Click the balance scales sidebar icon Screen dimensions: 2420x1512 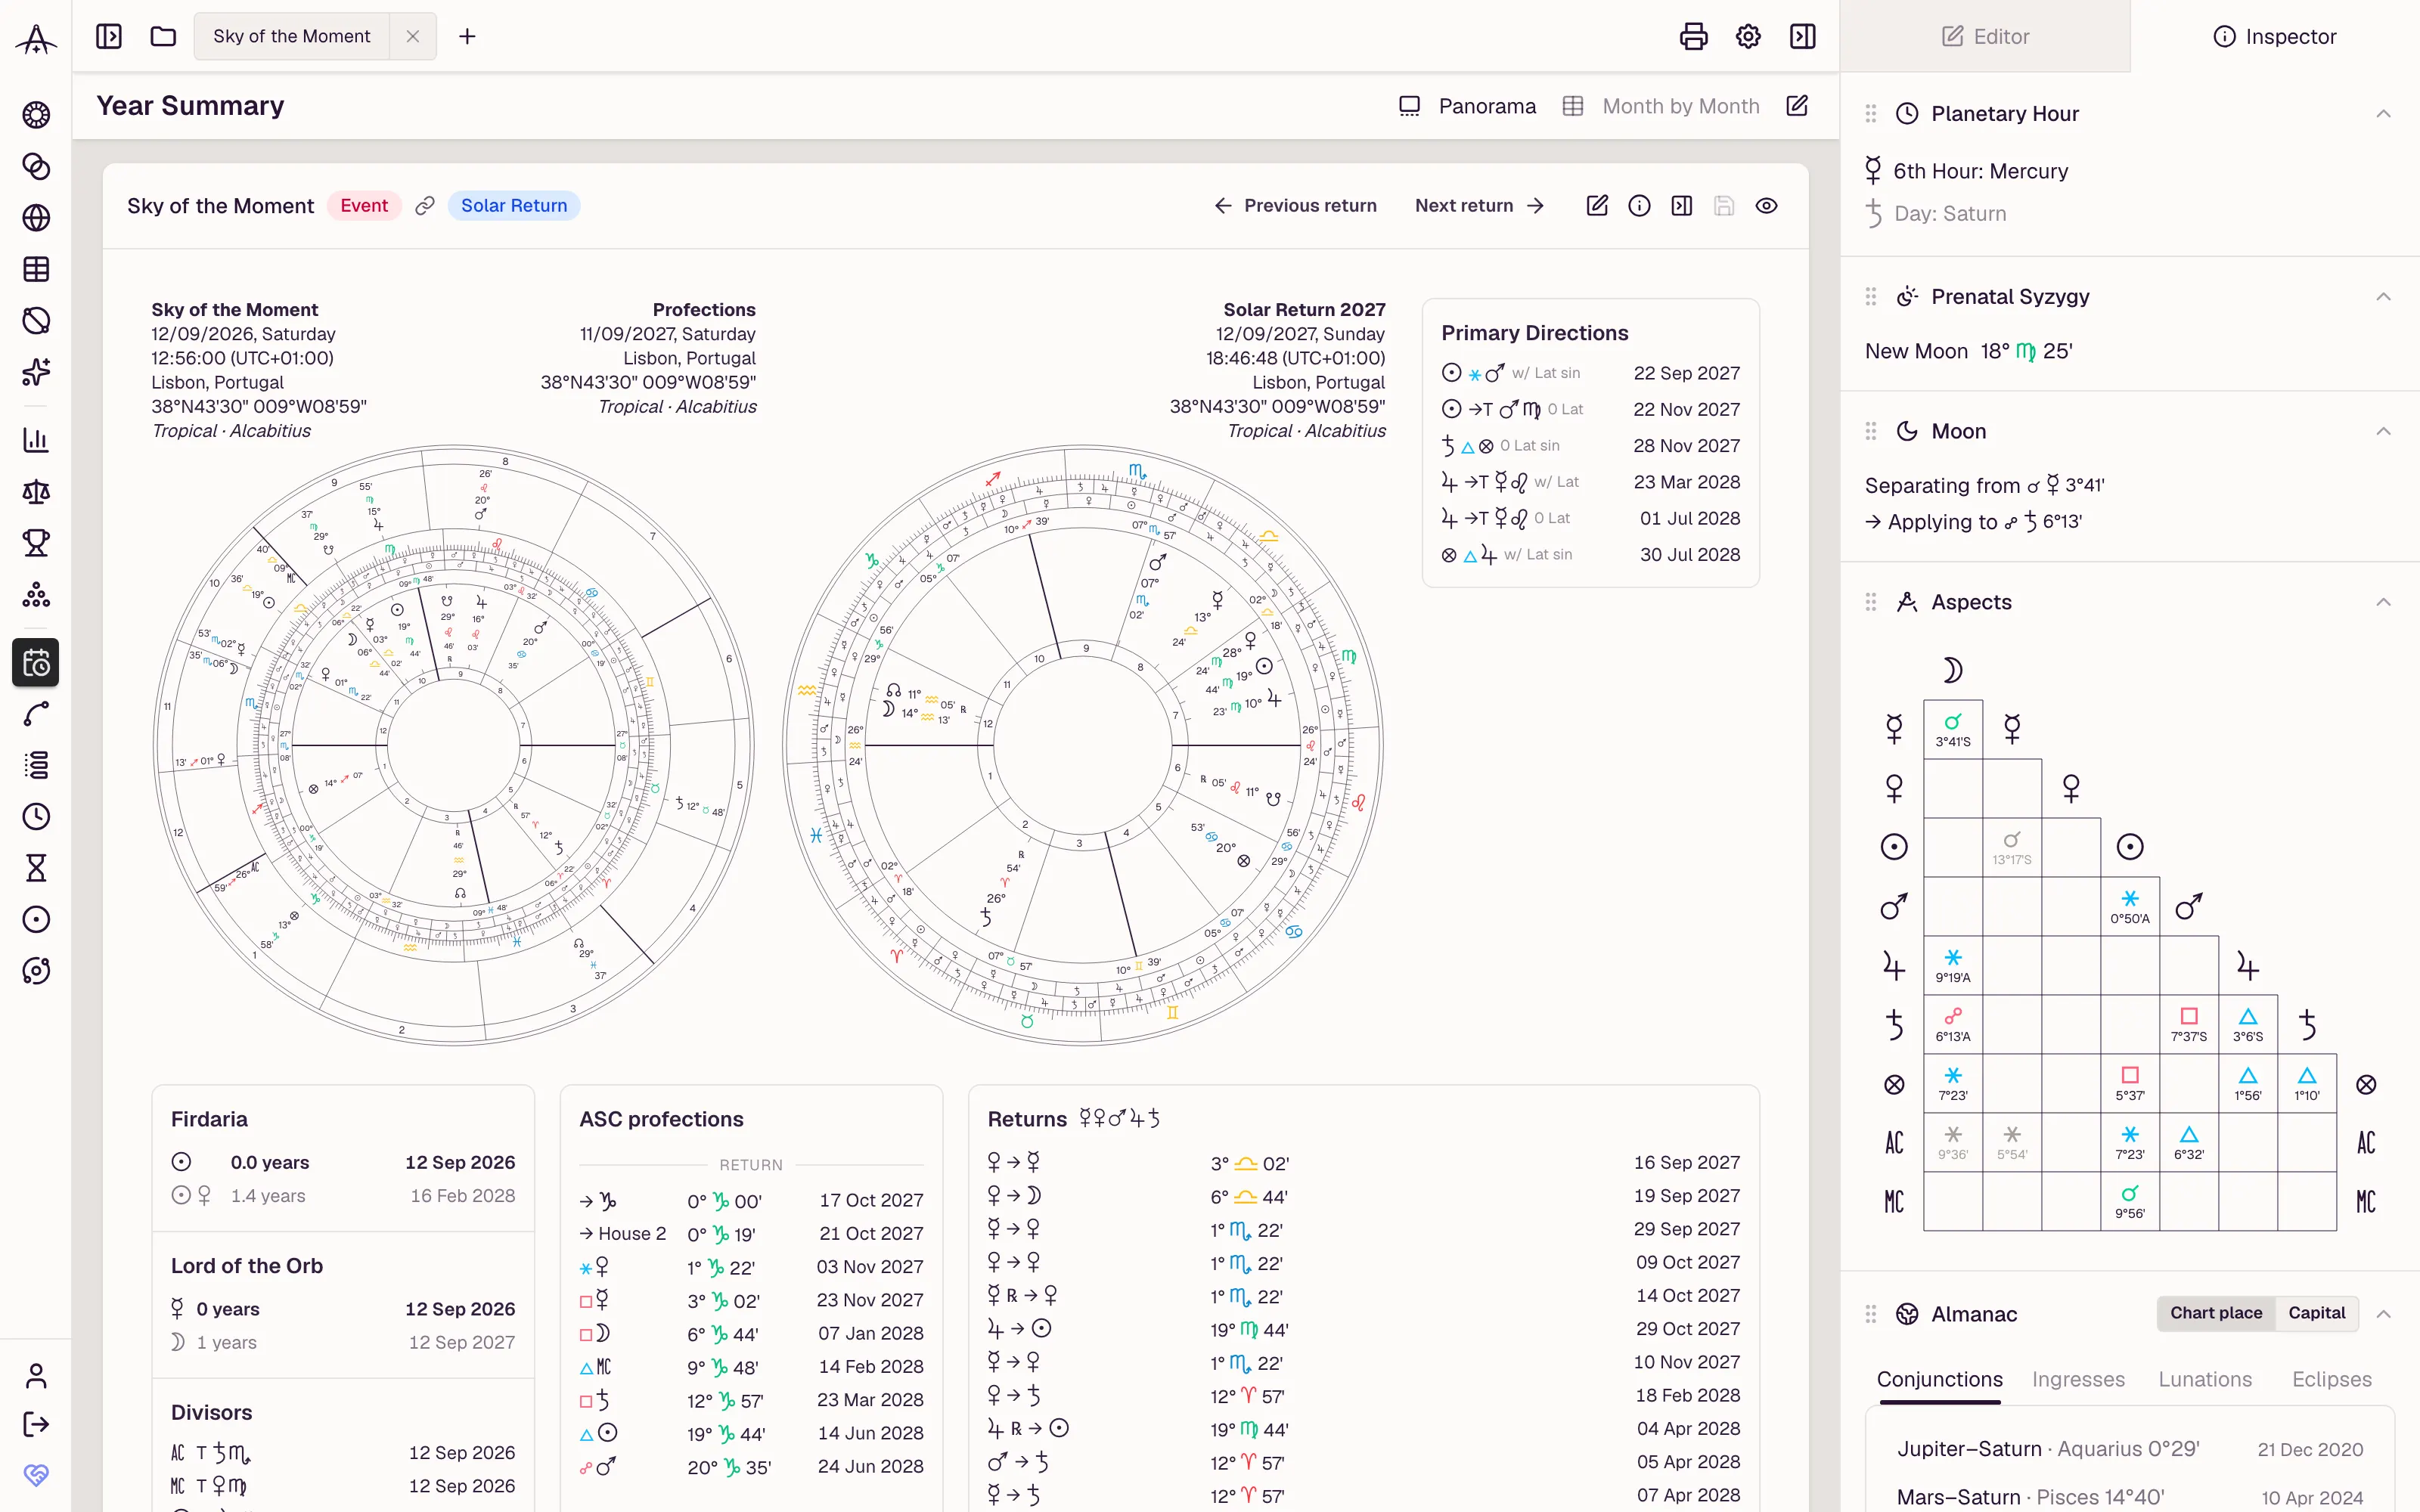(x=36, y=492)
